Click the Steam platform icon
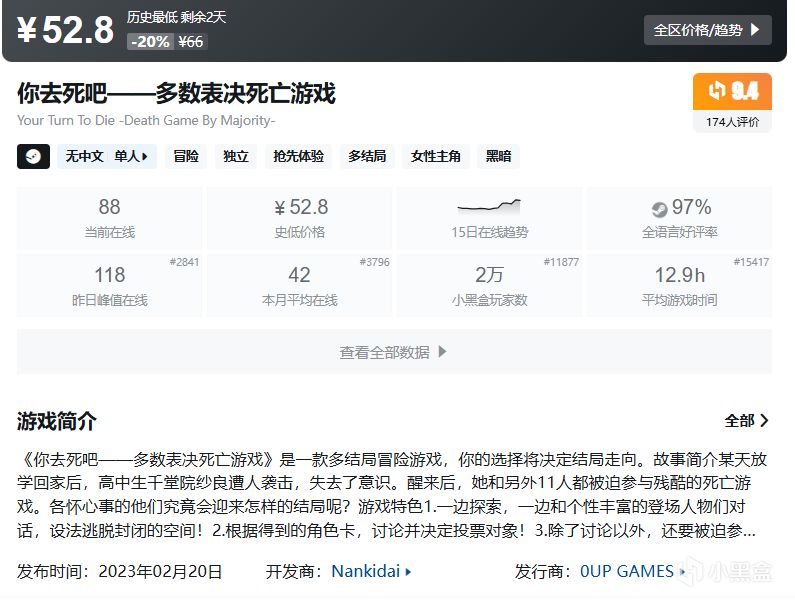 click(33, 156)
